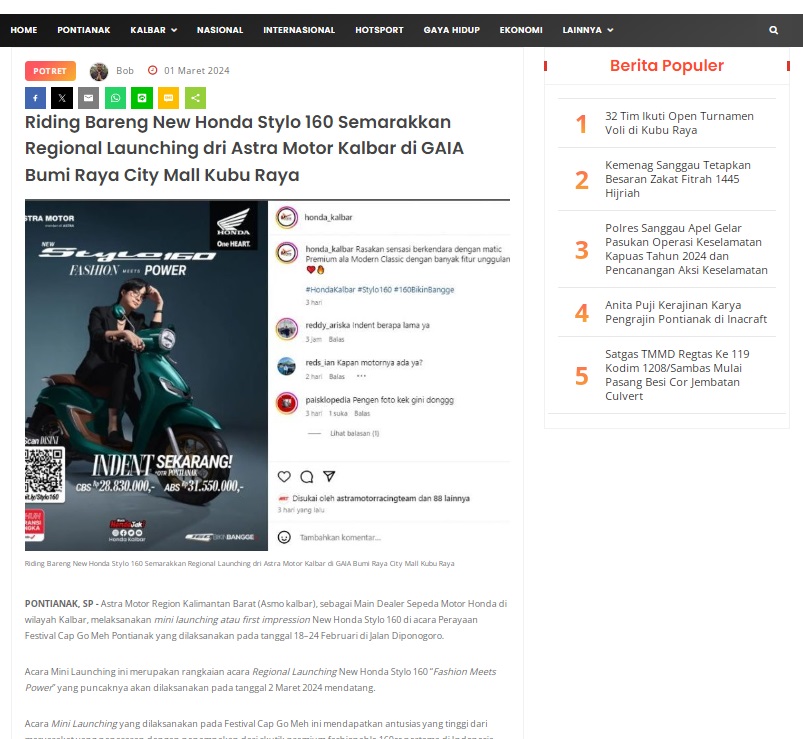Share the article on X (Twitter)
The height and width of the screenshot is (739, 803).
click(x=62, y=98)
